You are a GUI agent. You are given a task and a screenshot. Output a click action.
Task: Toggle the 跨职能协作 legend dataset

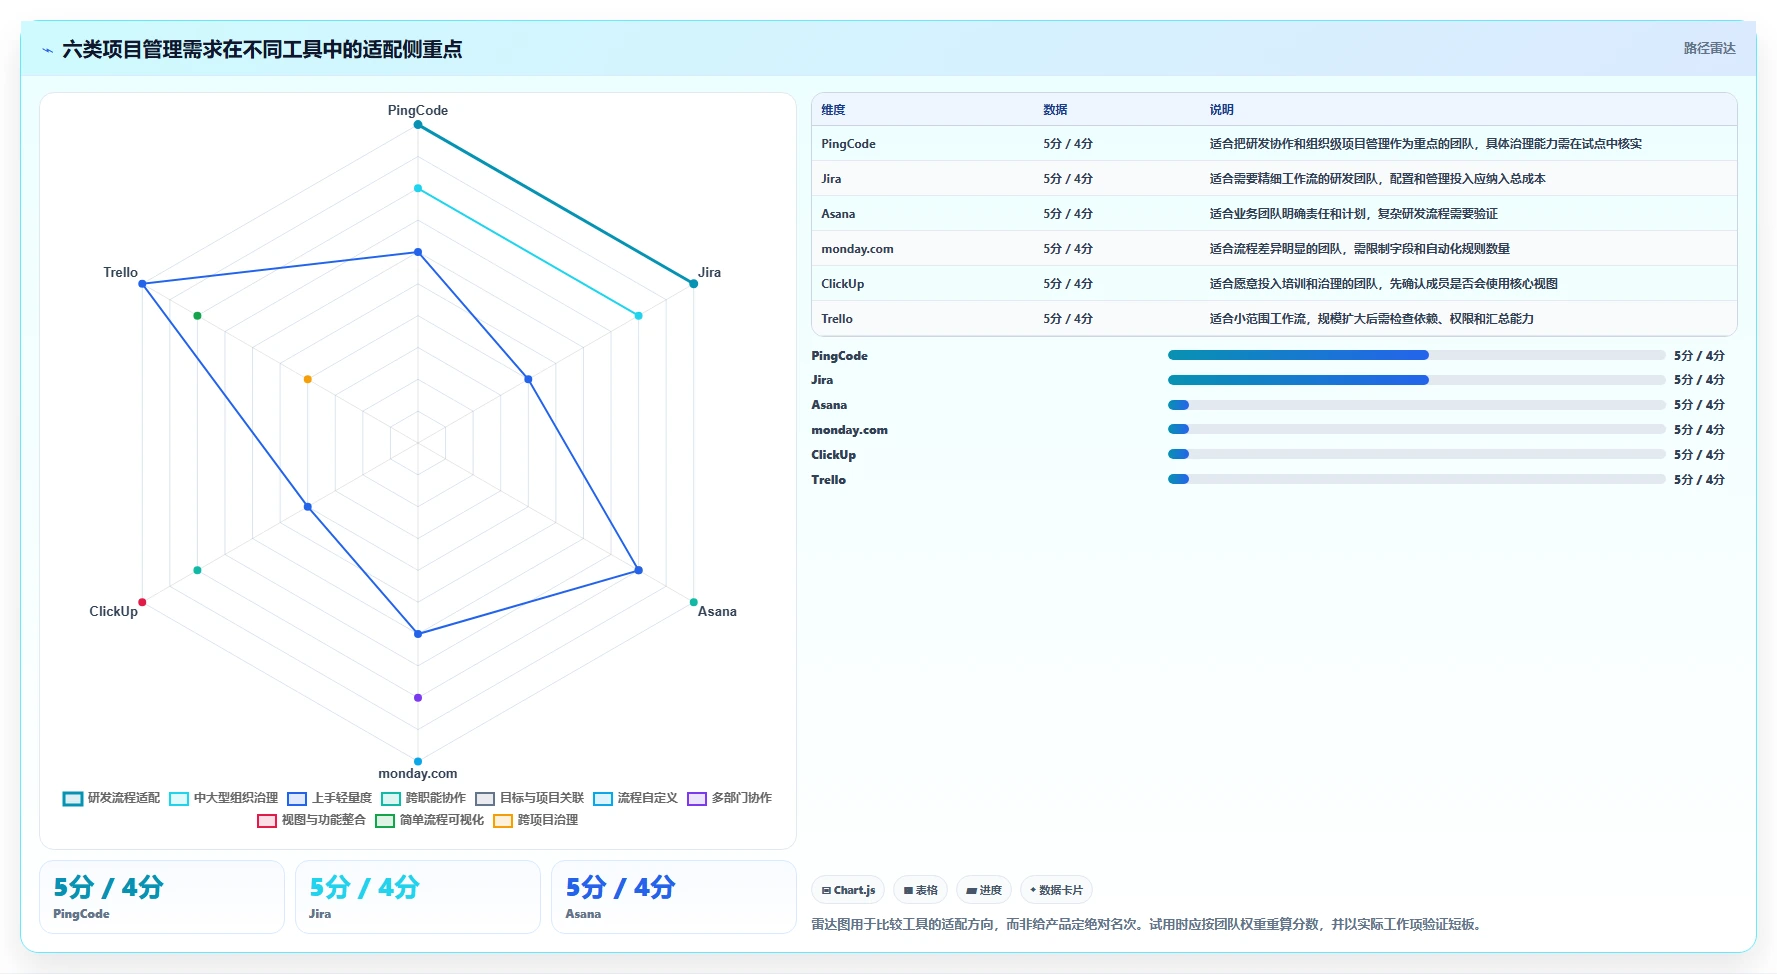(423, 798)
